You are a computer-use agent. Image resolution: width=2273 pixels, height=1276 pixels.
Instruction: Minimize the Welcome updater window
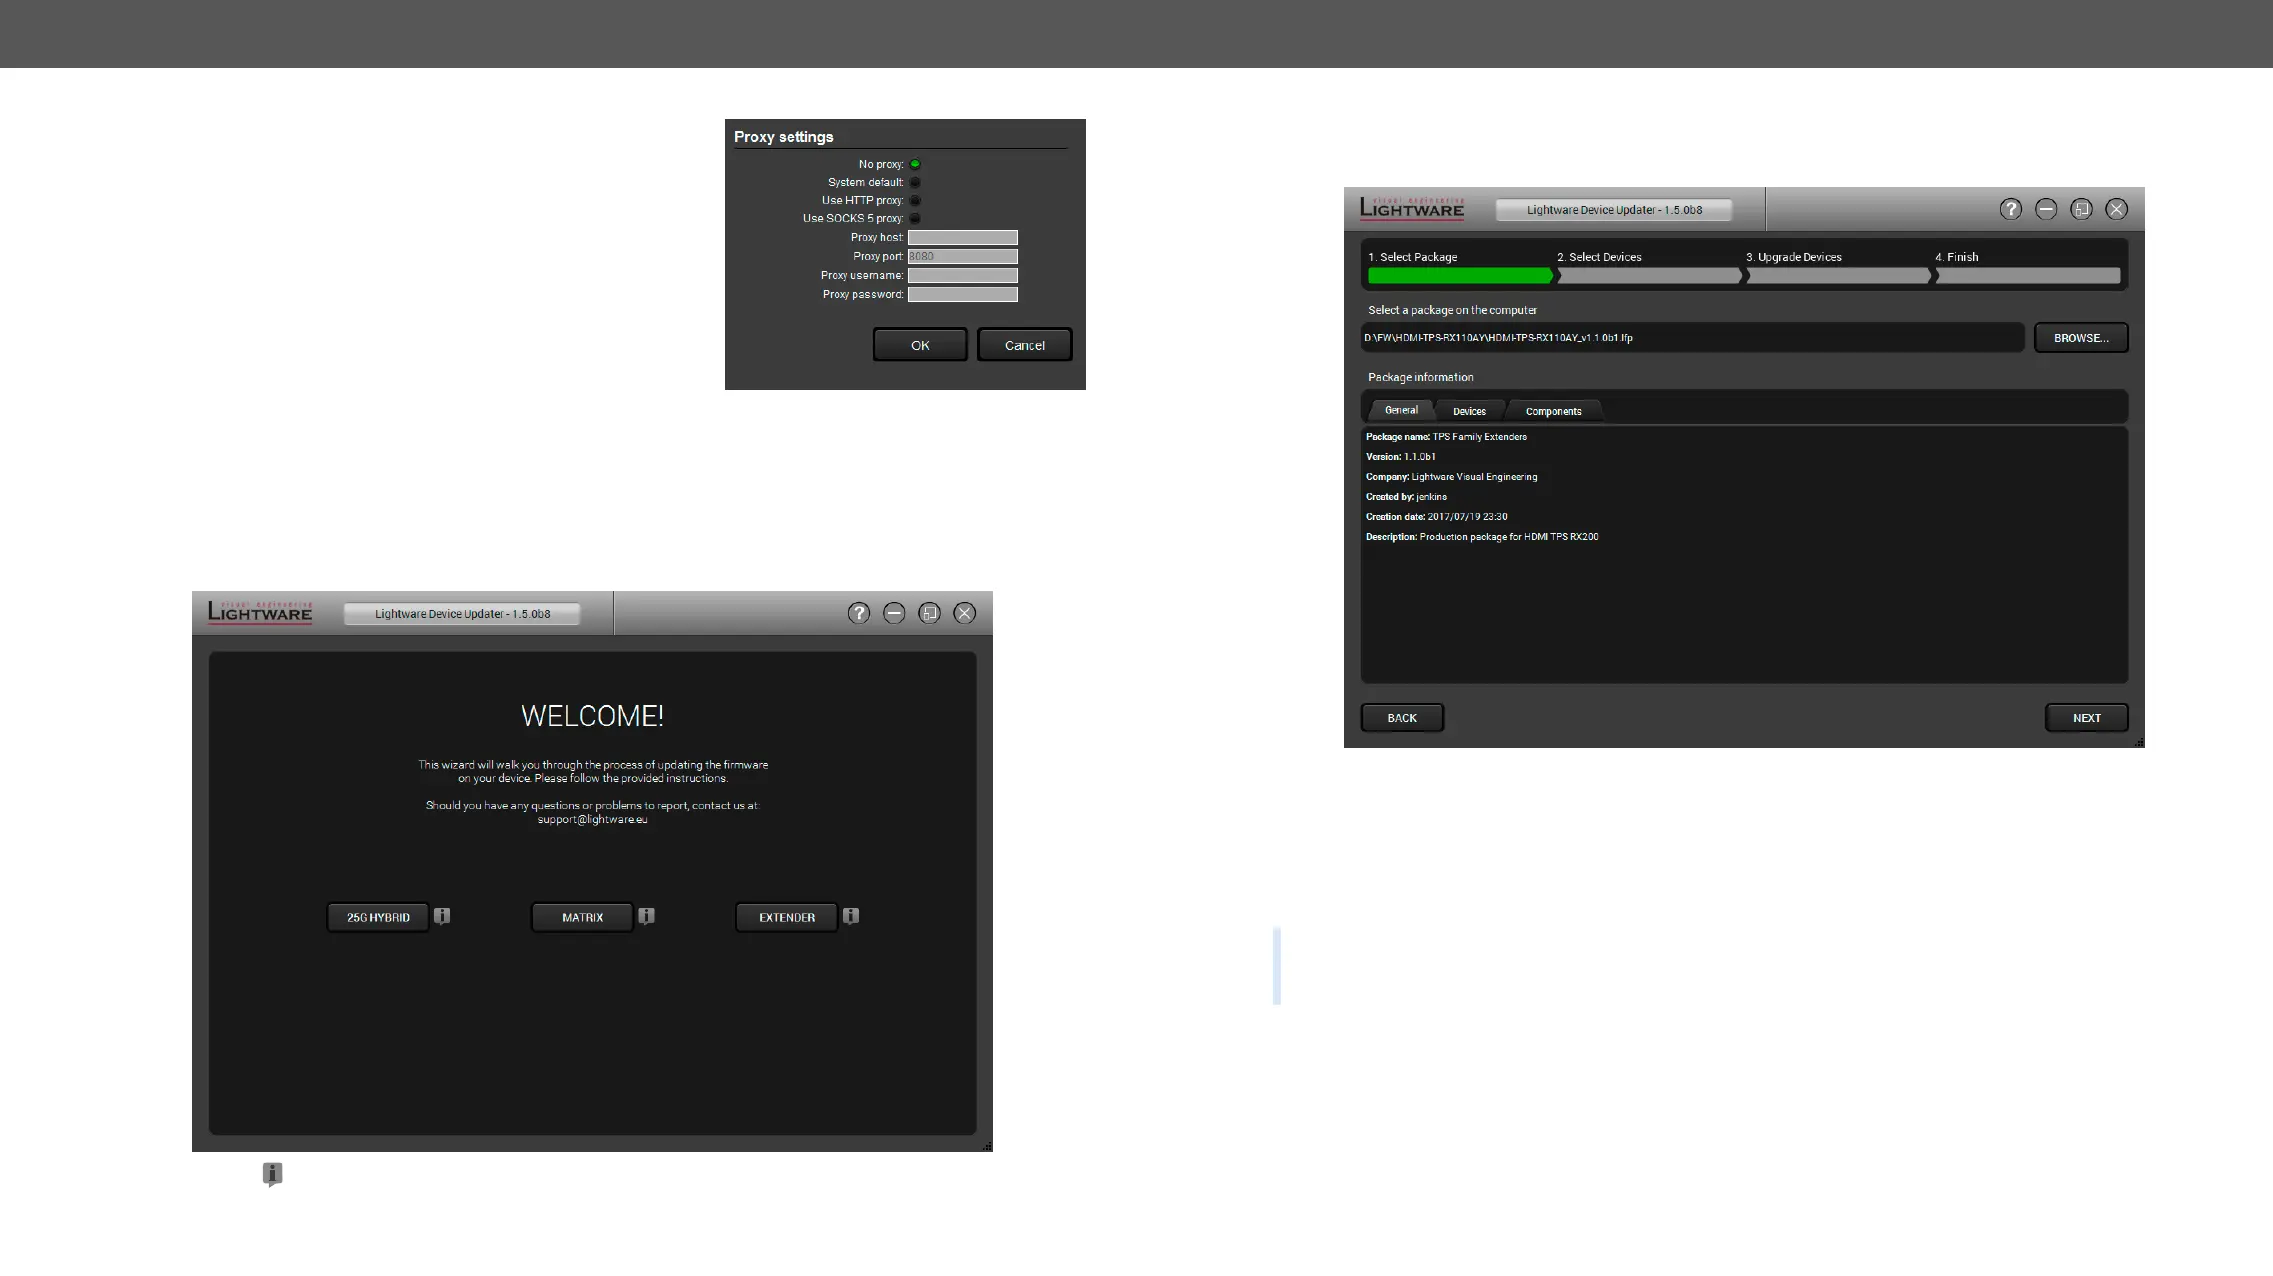tap(894, 613)
